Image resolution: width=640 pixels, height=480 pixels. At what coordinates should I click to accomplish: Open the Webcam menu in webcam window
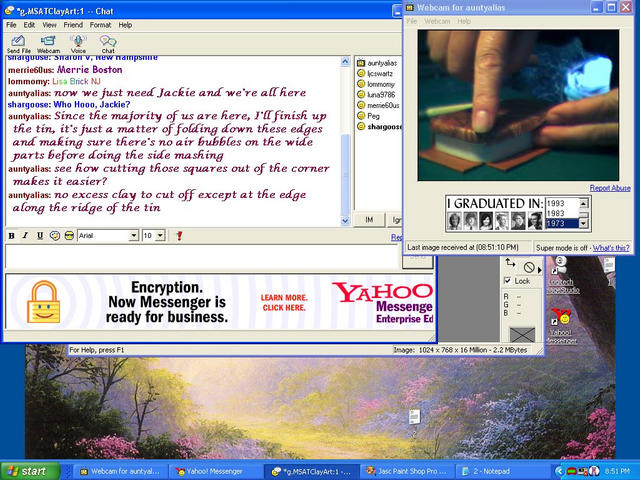[437, 21]
